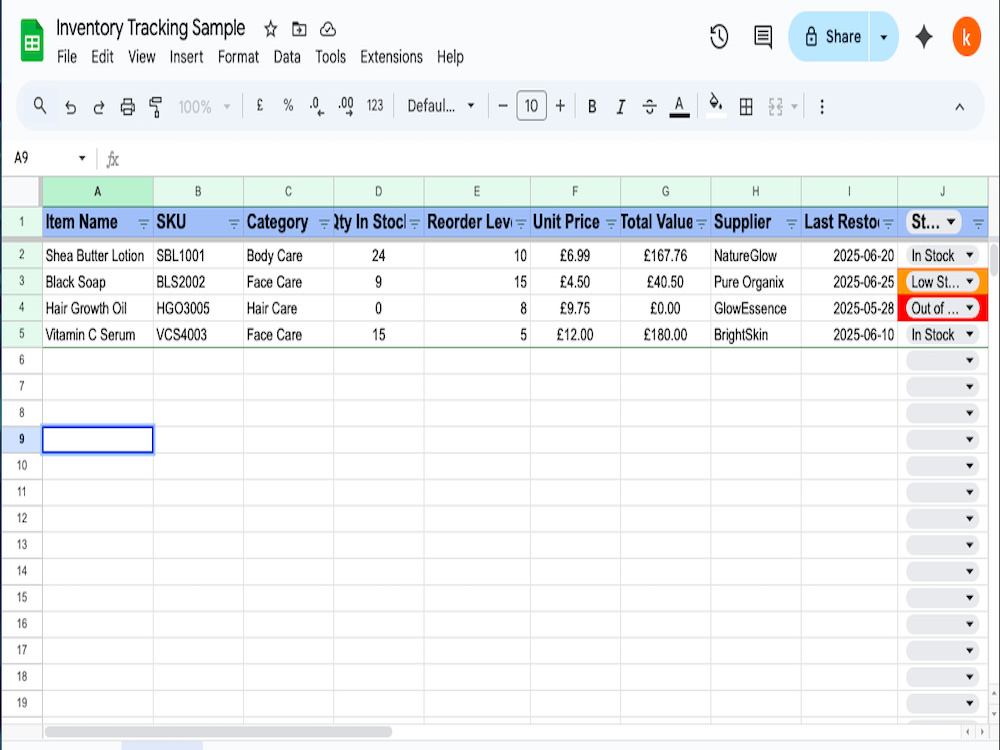Open the View menu
Image resolution: width=1000 pixels, height=750 pixels.
pyautogui.click(x=142, y=57)
